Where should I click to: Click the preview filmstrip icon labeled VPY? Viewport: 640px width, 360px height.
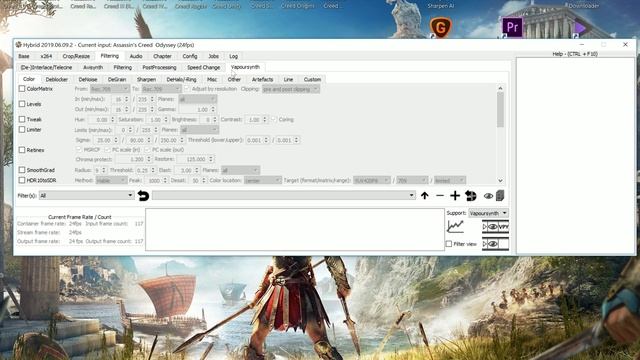coord(496,227)
